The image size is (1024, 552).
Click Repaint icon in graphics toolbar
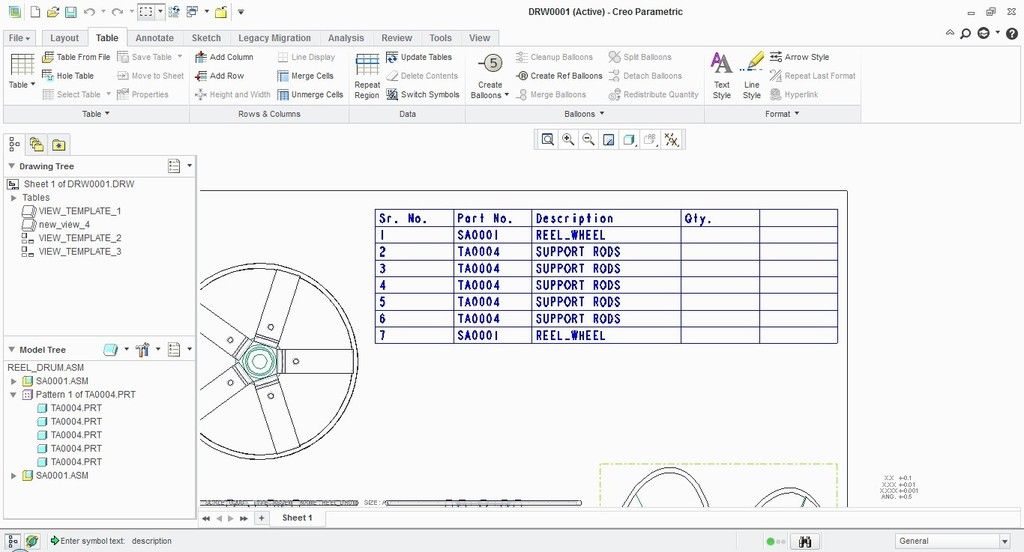tap(609, 139)
